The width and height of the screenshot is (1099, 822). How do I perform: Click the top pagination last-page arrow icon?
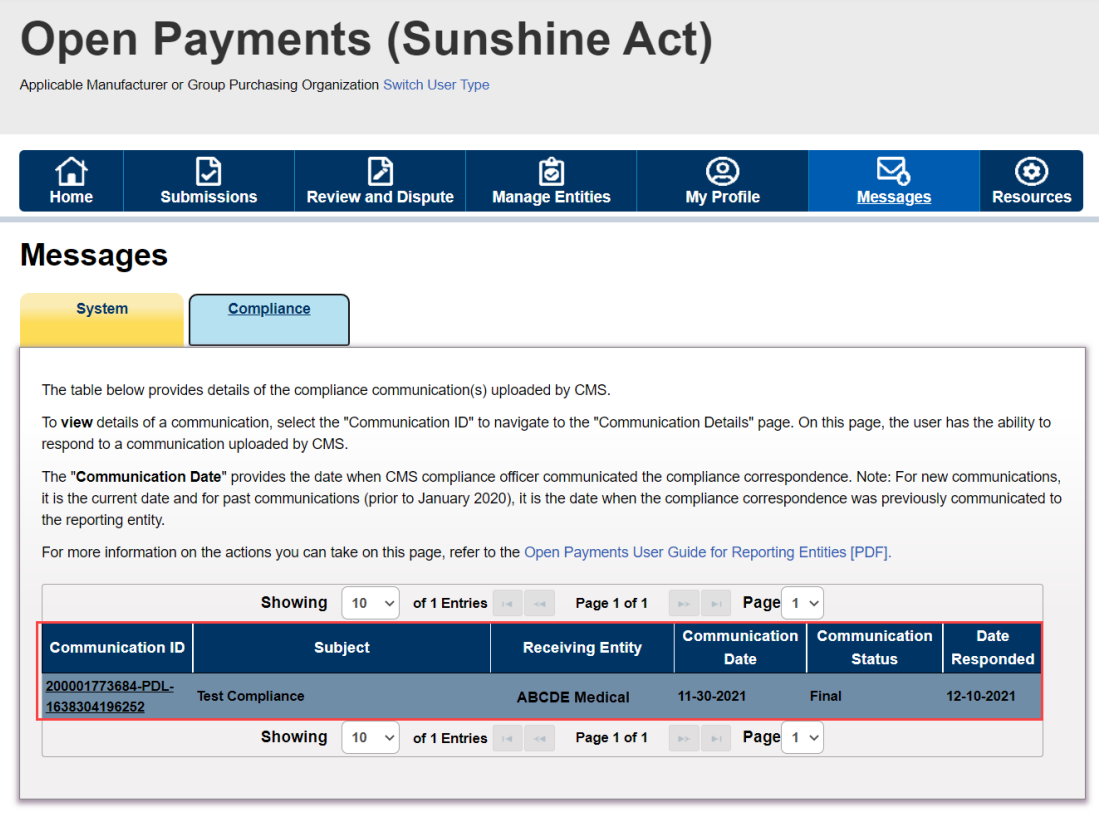pyautogui.click(x=716, y=604)
